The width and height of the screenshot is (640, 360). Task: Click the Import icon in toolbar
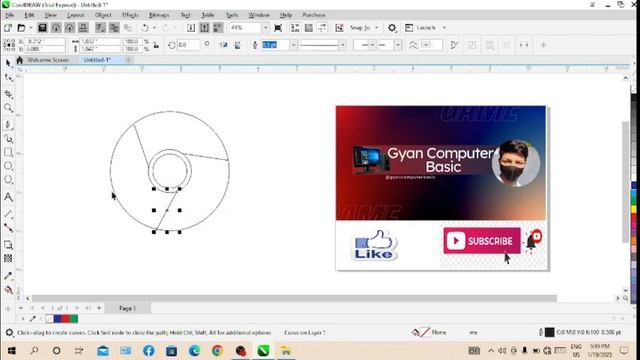pos(191,28)
